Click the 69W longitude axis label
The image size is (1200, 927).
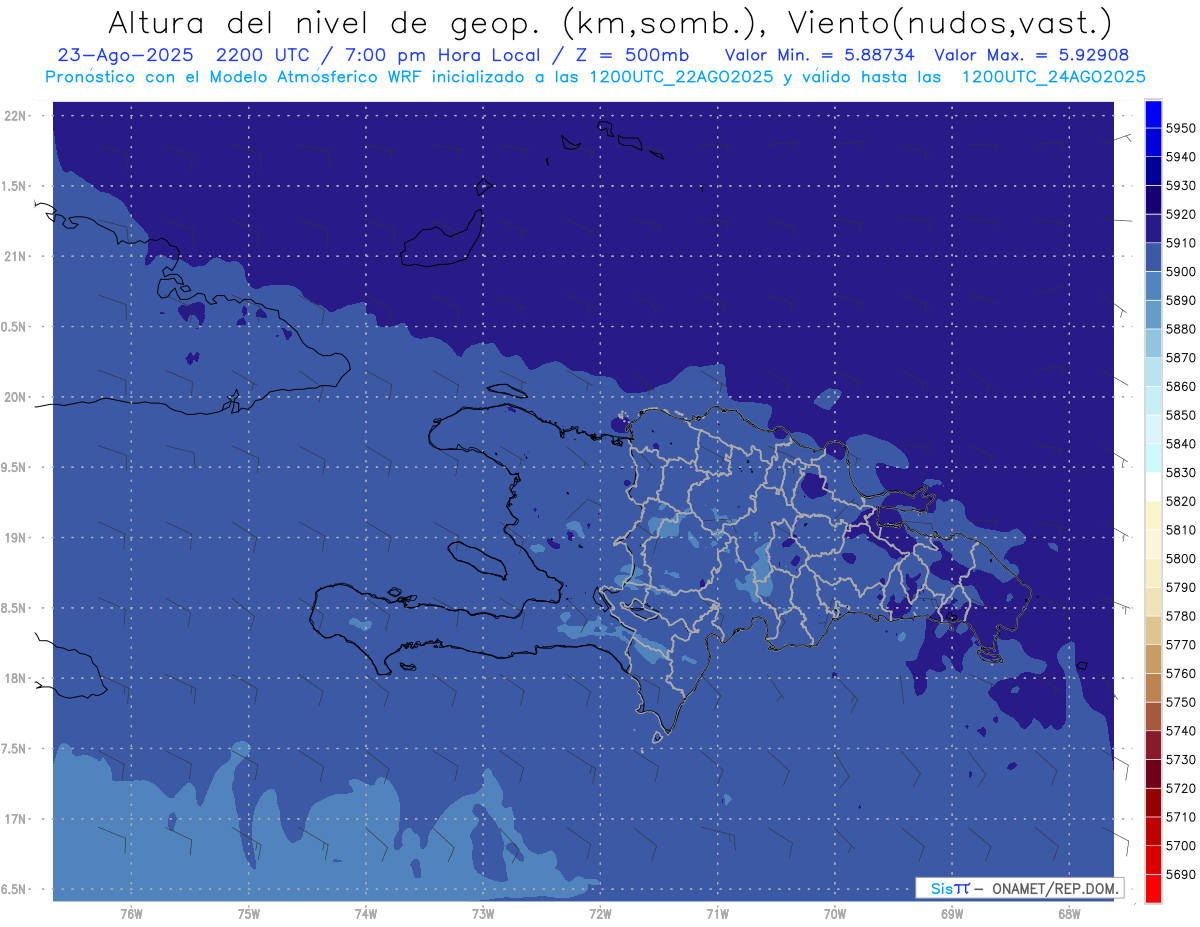click(952, 913)
